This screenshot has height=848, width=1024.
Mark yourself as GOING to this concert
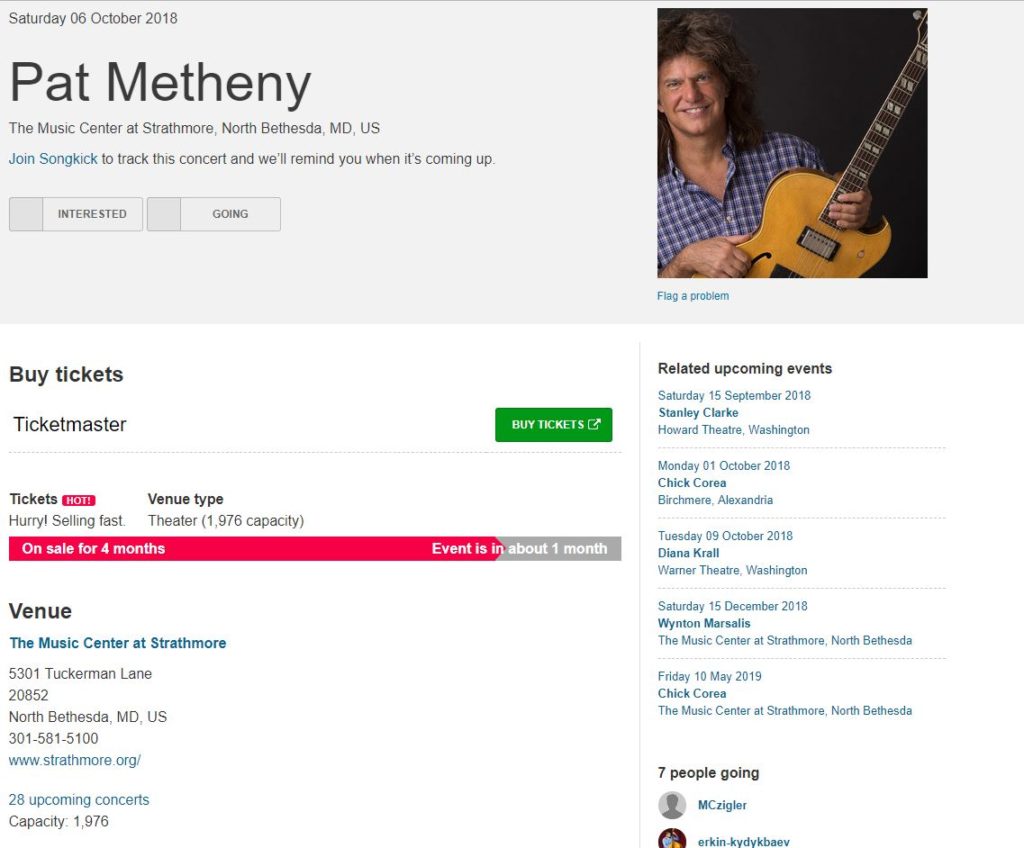tap(213, 214)
